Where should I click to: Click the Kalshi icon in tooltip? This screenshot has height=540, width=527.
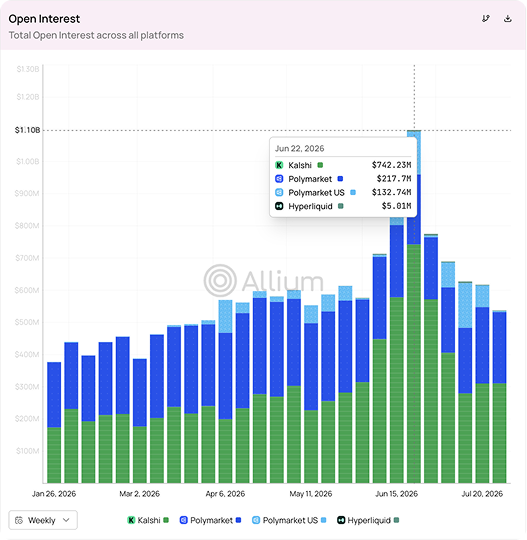point(279,165)
